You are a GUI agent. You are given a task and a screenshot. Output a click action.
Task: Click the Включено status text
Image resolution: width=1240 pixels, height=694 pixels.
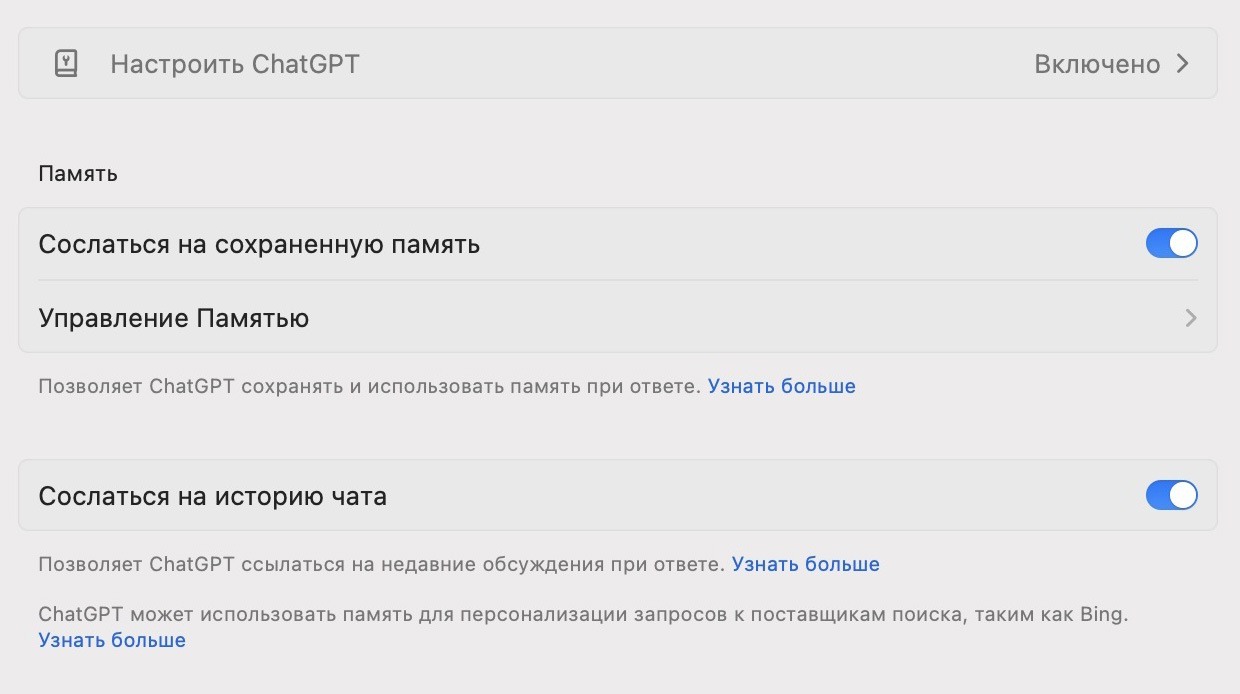(1096, 64)
